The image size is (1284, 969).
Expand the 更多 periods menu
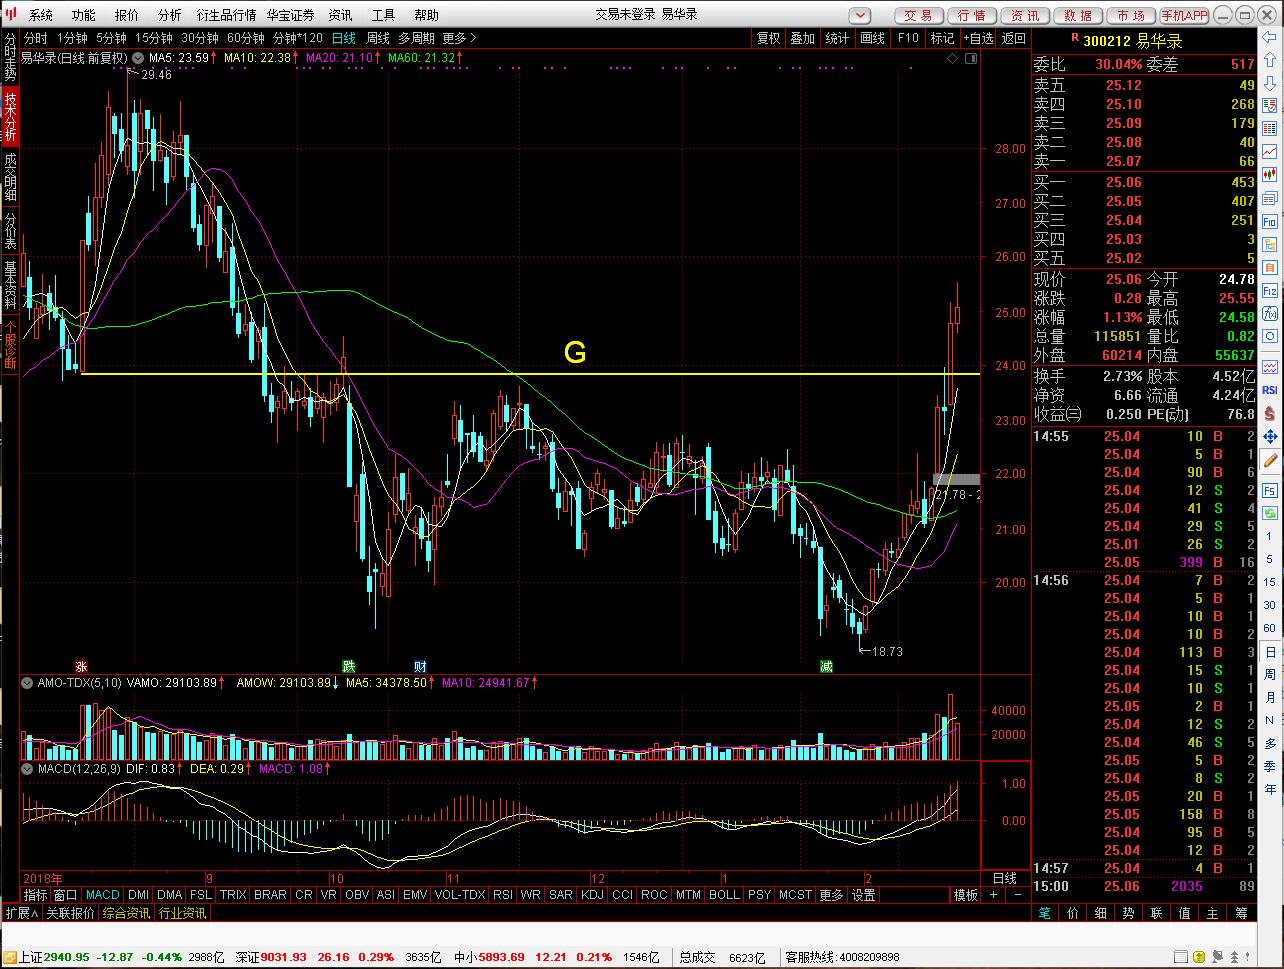coord(459,38)
